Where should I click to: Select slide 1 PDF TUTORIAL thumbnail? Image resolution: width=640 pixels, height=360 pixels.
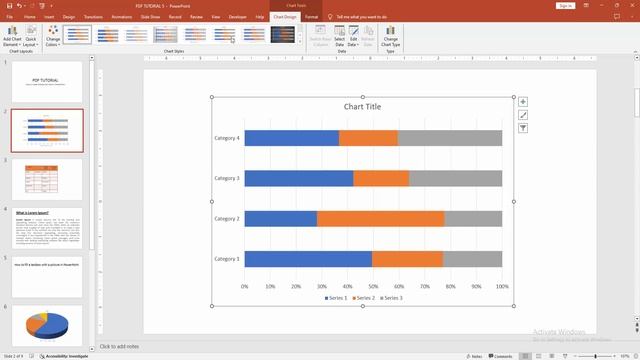[47, 82]
